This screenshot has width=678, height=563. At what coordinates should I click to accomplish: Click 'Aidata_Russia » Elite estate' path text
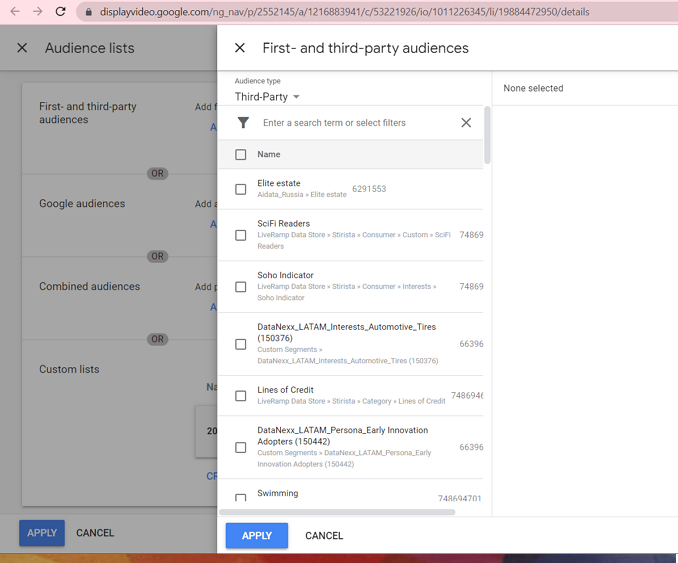[x=302, y=195]
